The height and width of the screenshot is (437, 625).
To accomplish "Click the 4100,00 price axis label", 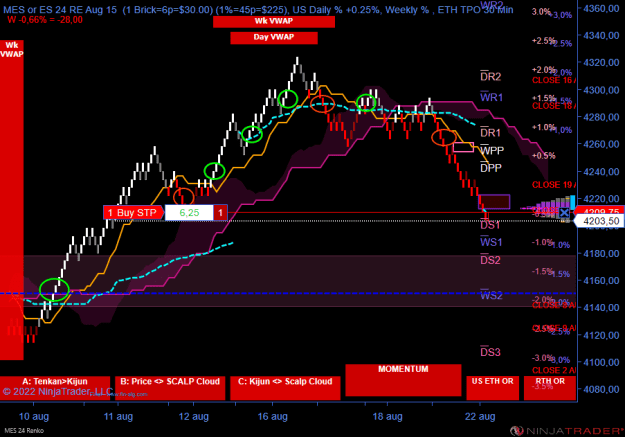I will click(601, 362).
